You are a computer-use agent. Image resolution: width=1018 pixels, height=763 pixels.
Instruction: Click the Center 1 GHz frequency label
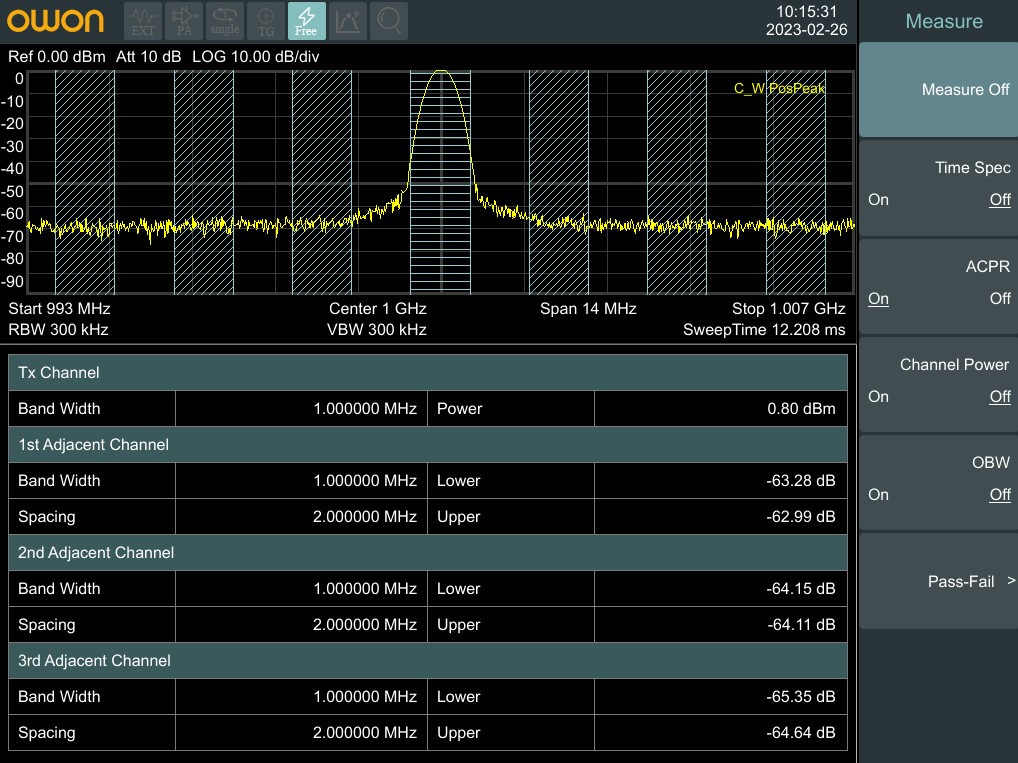click(x=377, y=309)
